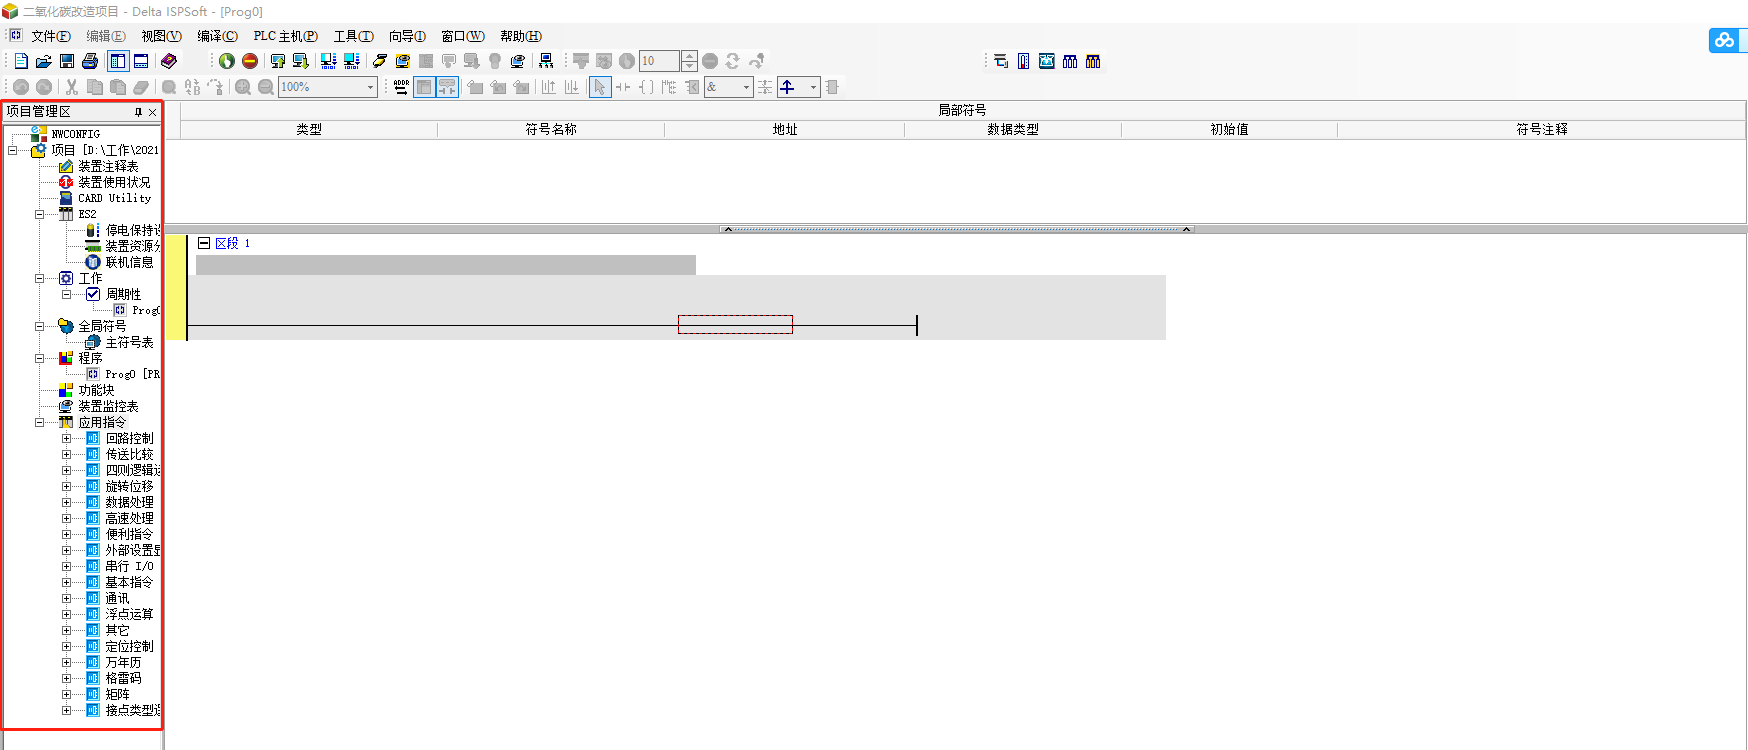The width and height of the screenshot is (1748, 750).
Task: Open 装置注释表 tree item
Action: 108,166
